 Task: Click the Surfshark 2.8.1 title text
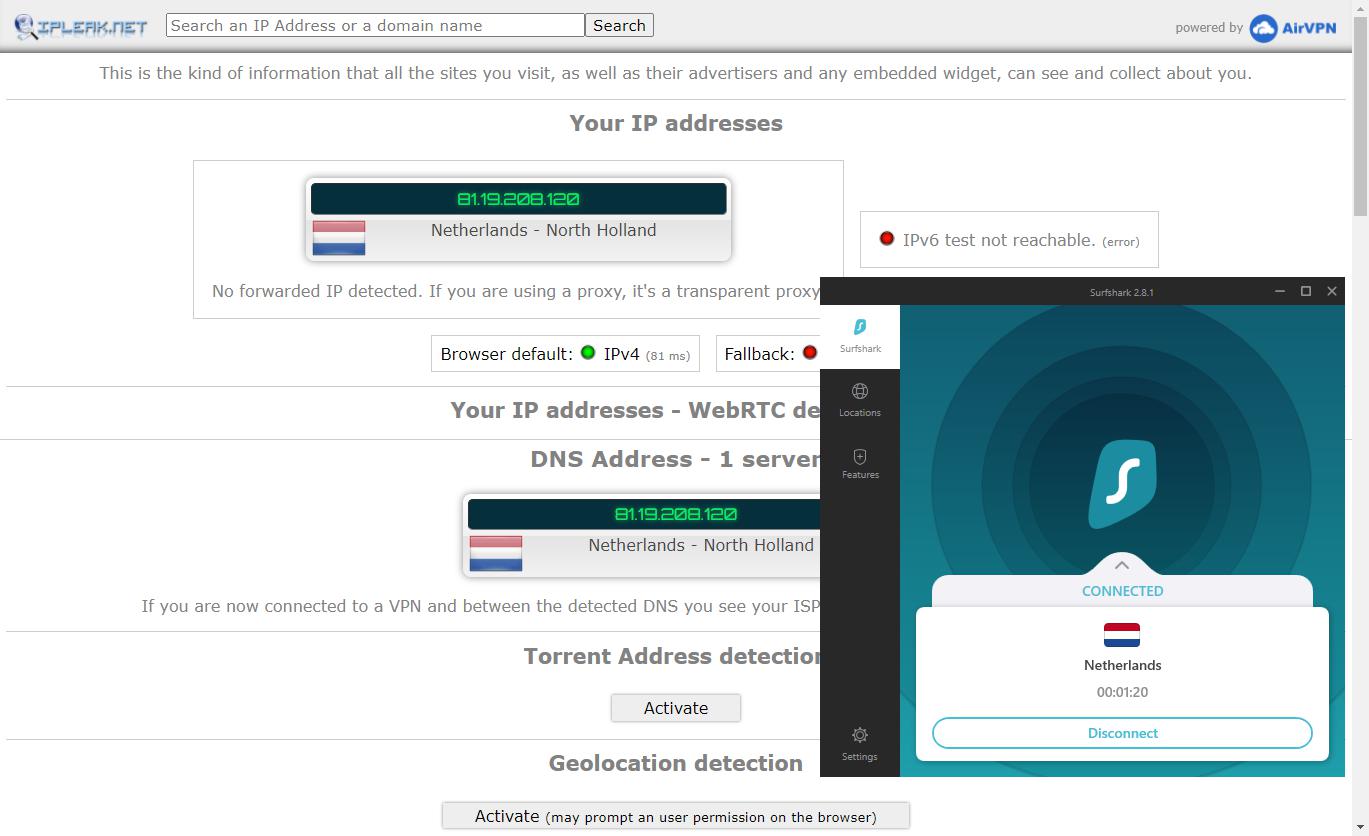[x=1122, y=292]
